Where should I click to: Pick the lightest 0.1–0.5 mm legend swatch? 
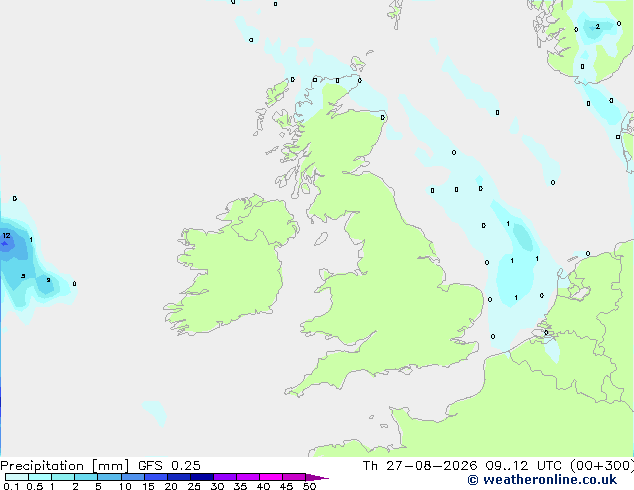(x=17, y=477)
